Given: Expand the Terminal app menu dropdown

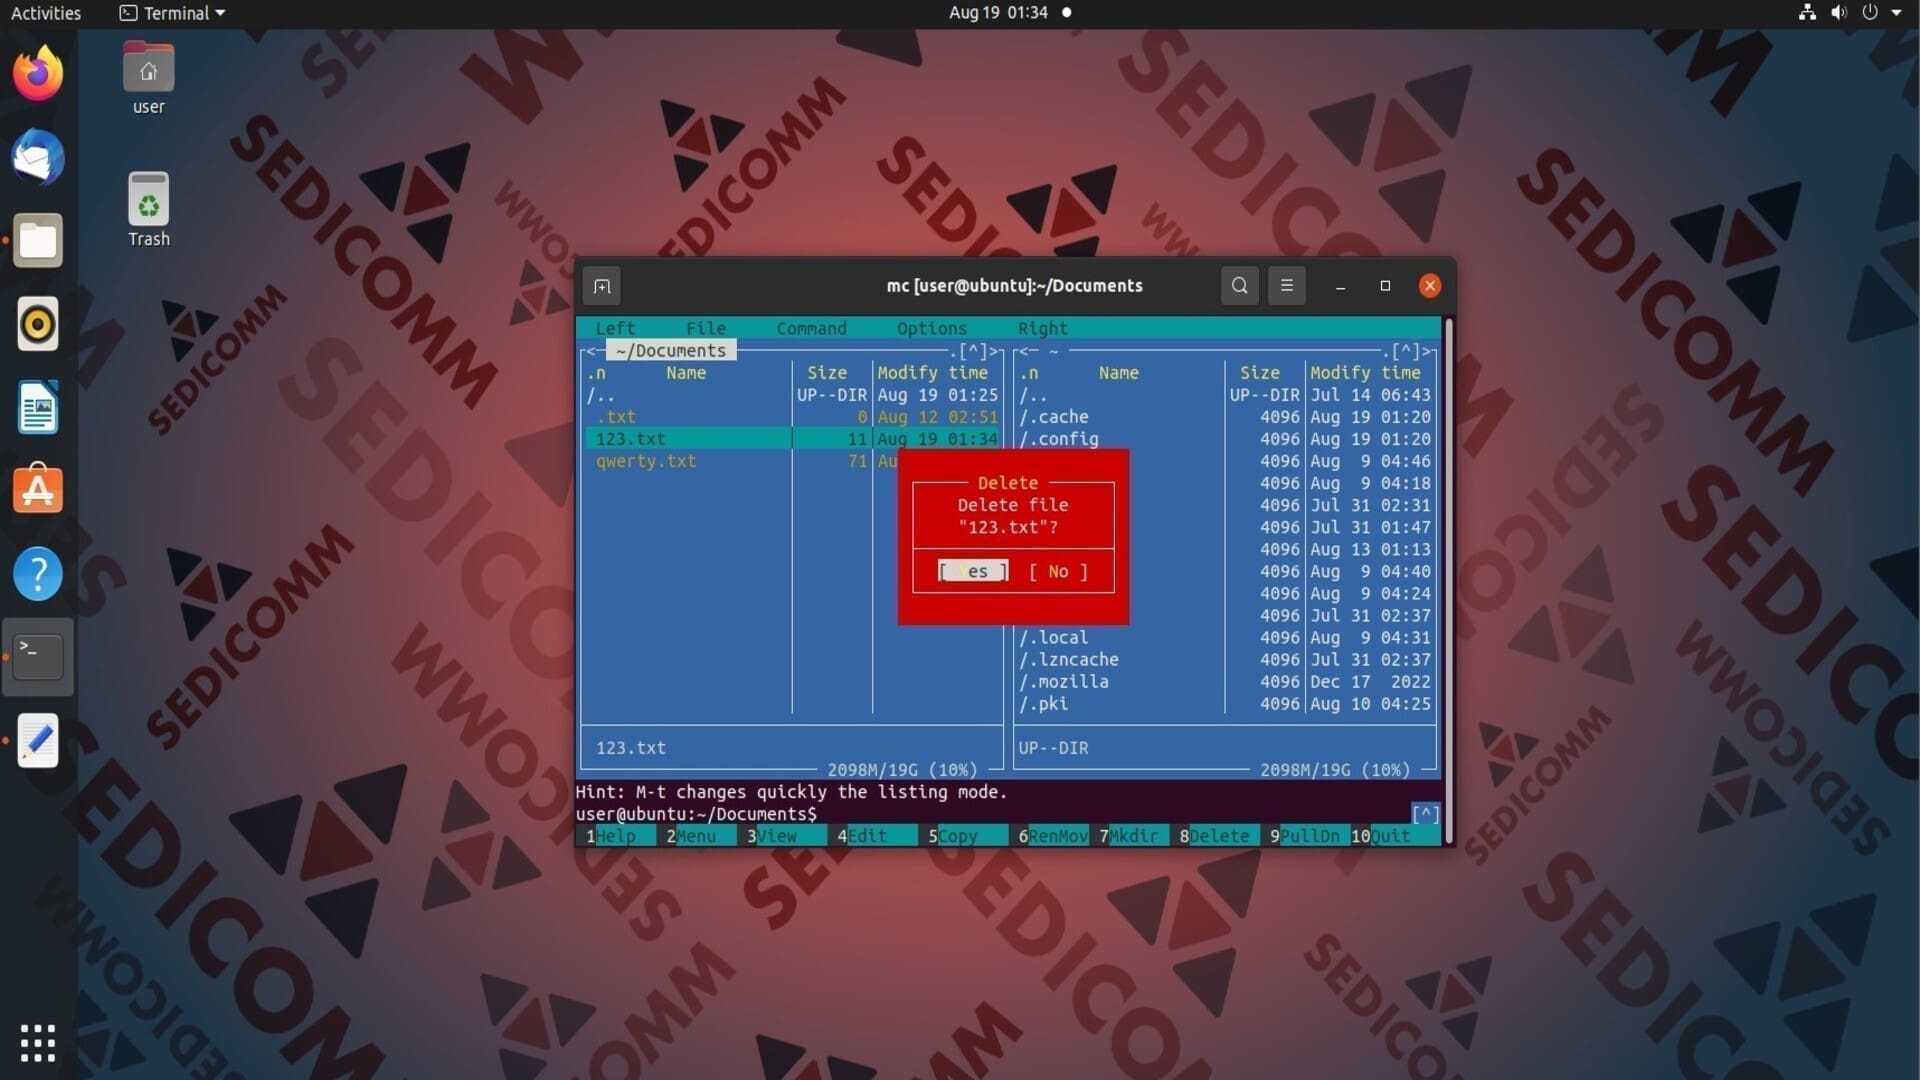Looking at the screenshot, I should click(x=175, y=13).
